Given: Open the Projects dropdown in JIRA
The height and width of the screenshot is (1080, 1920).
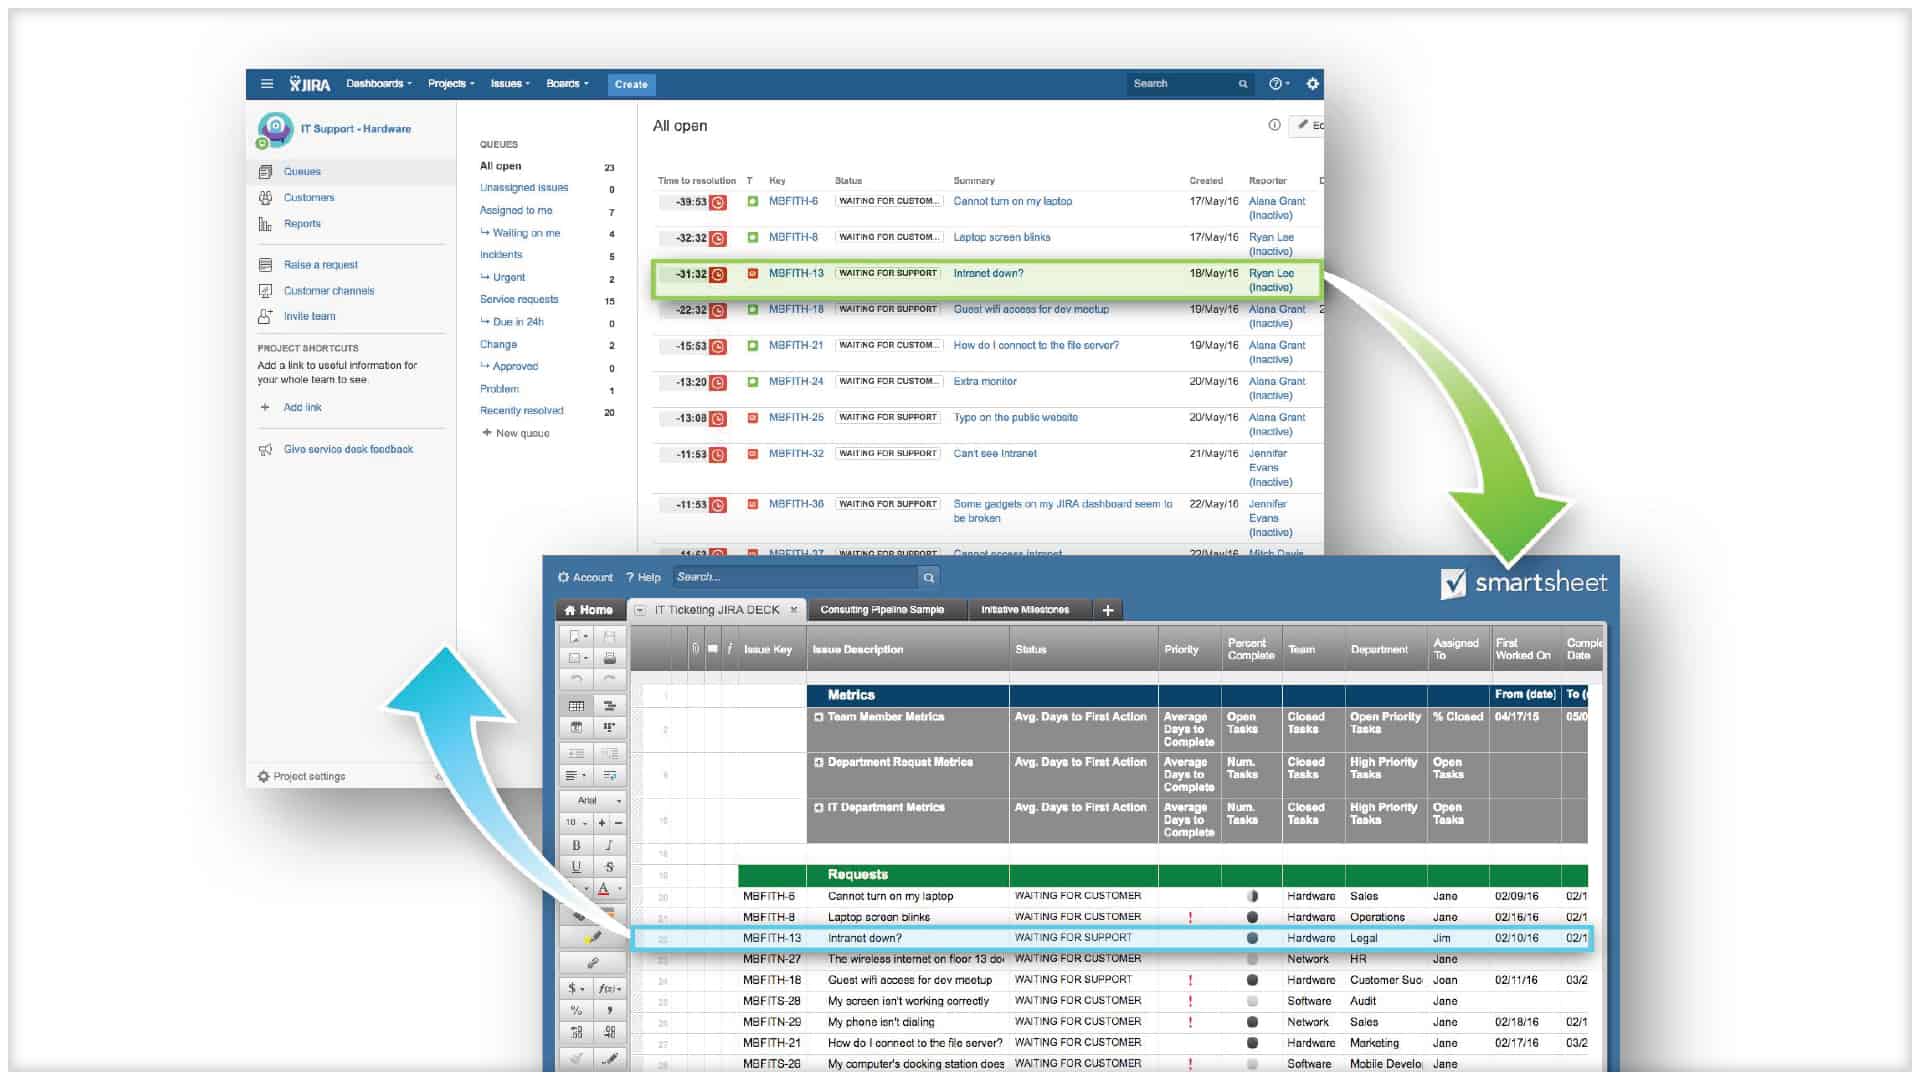Looking at the screenshot, I should coord(451,84).
